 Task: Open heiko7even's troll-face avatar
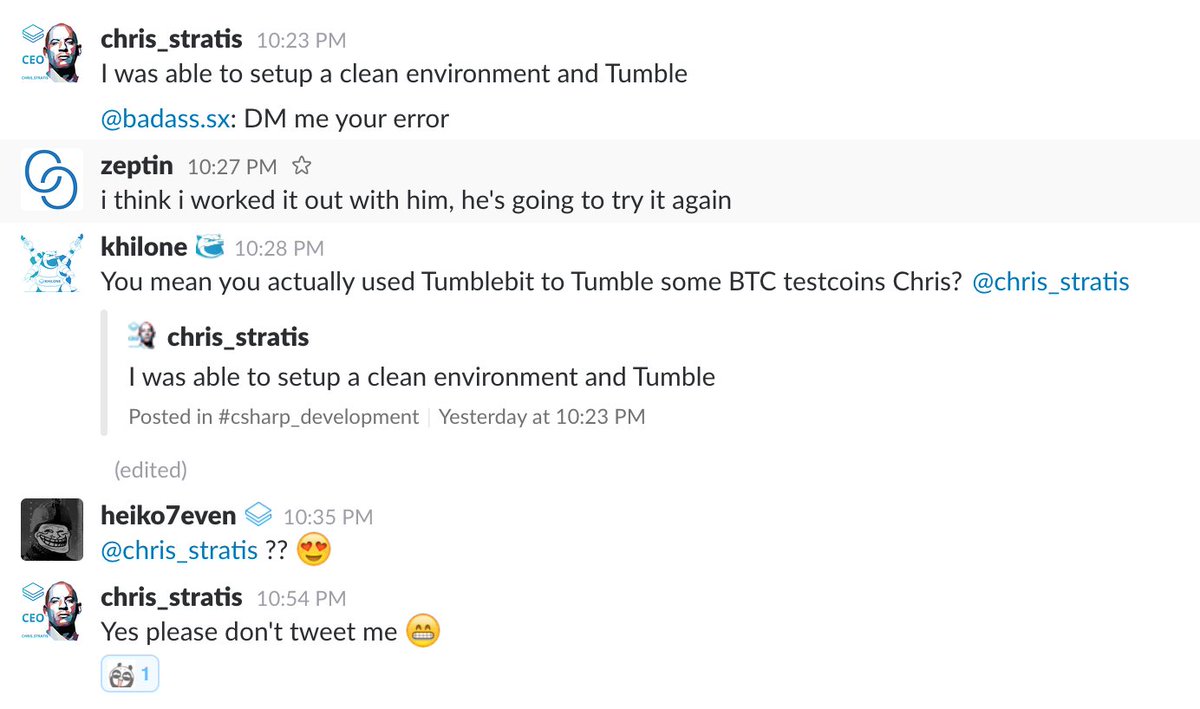[54, 530]
